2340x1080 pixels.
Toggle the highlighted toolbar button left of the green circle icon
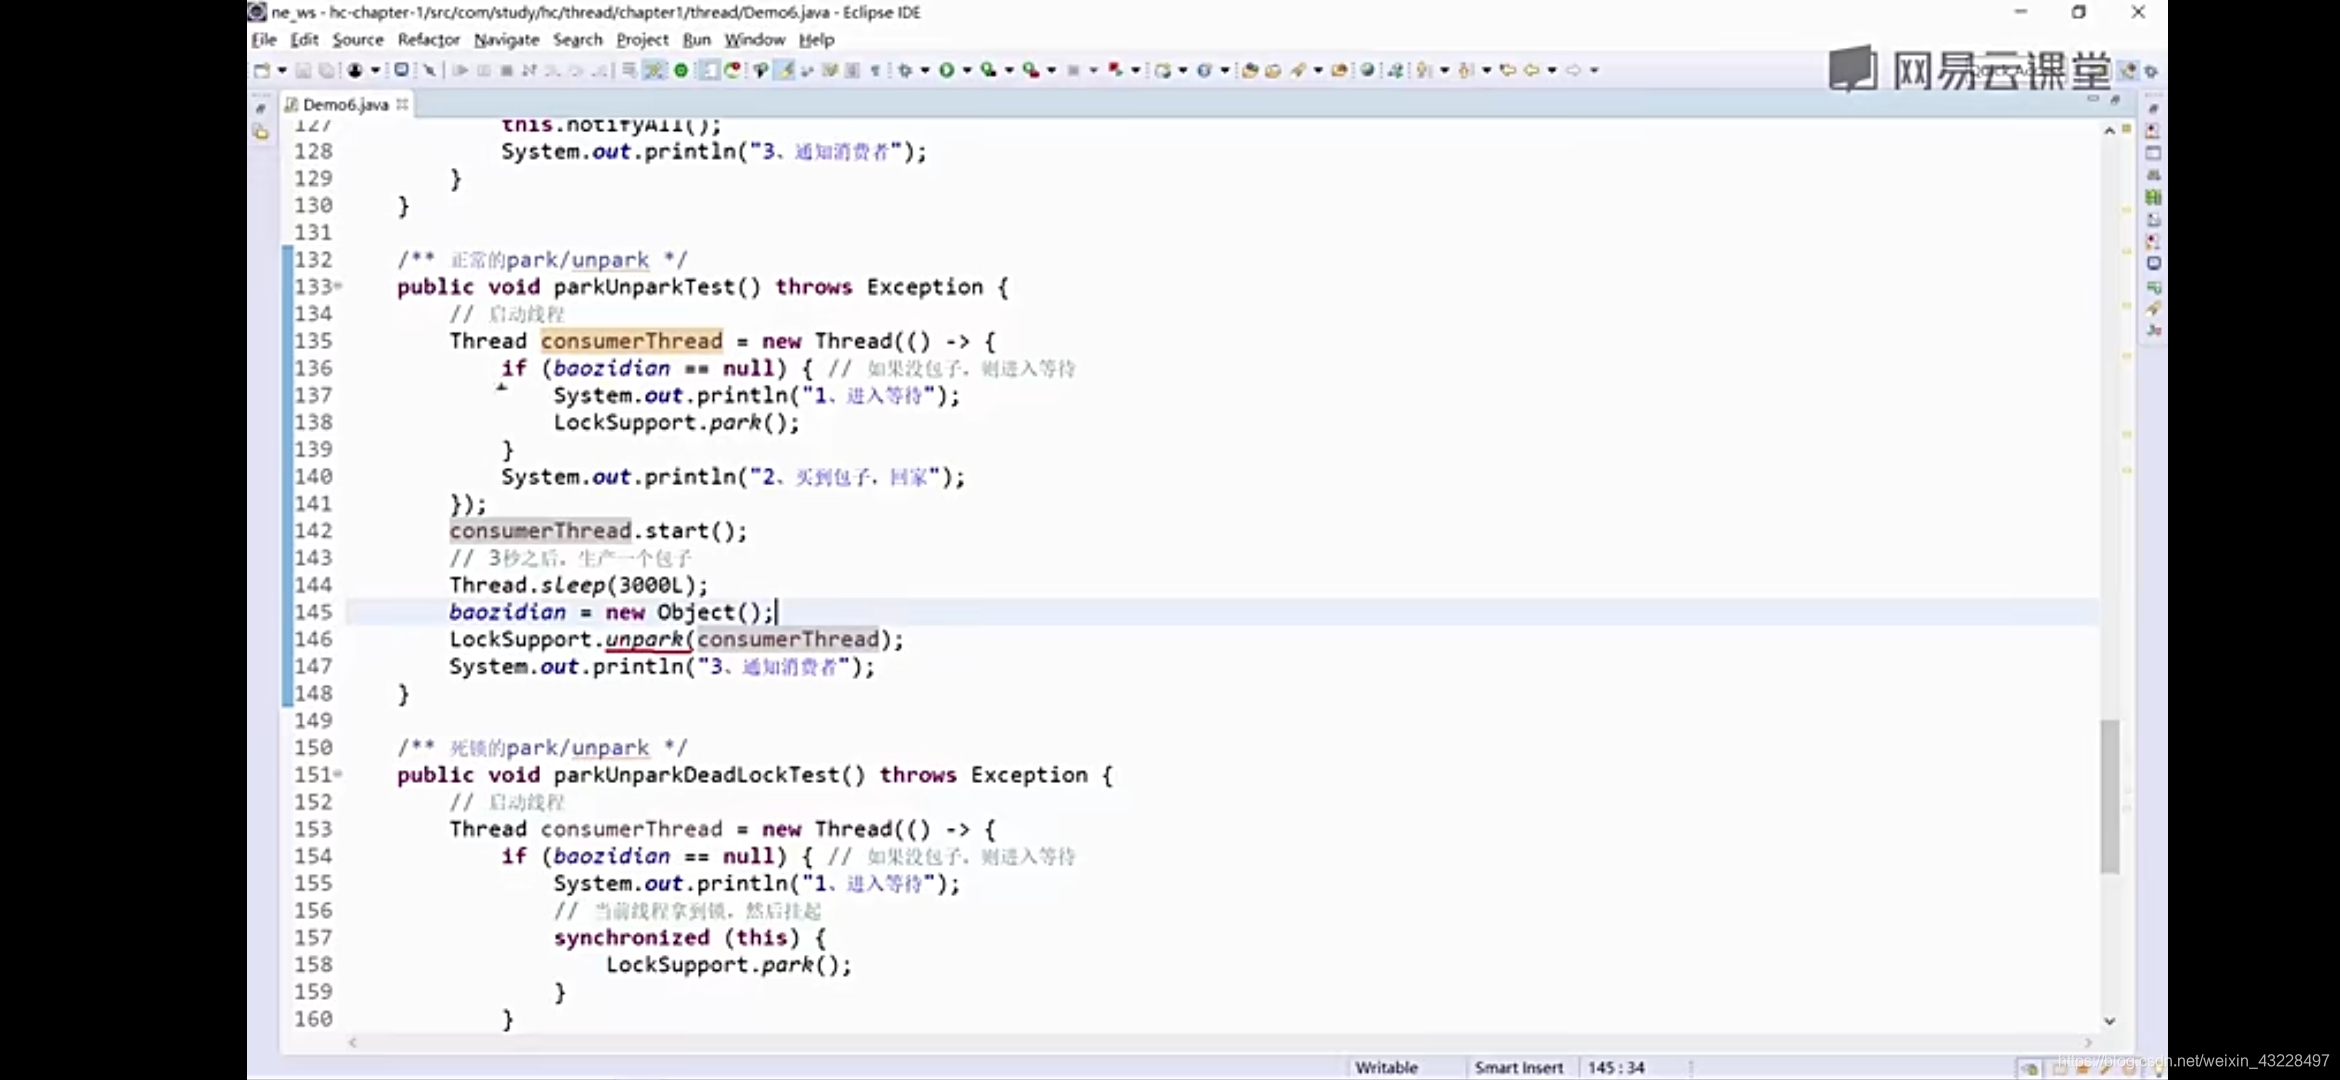pyautogui.click(x=652, y=70)
